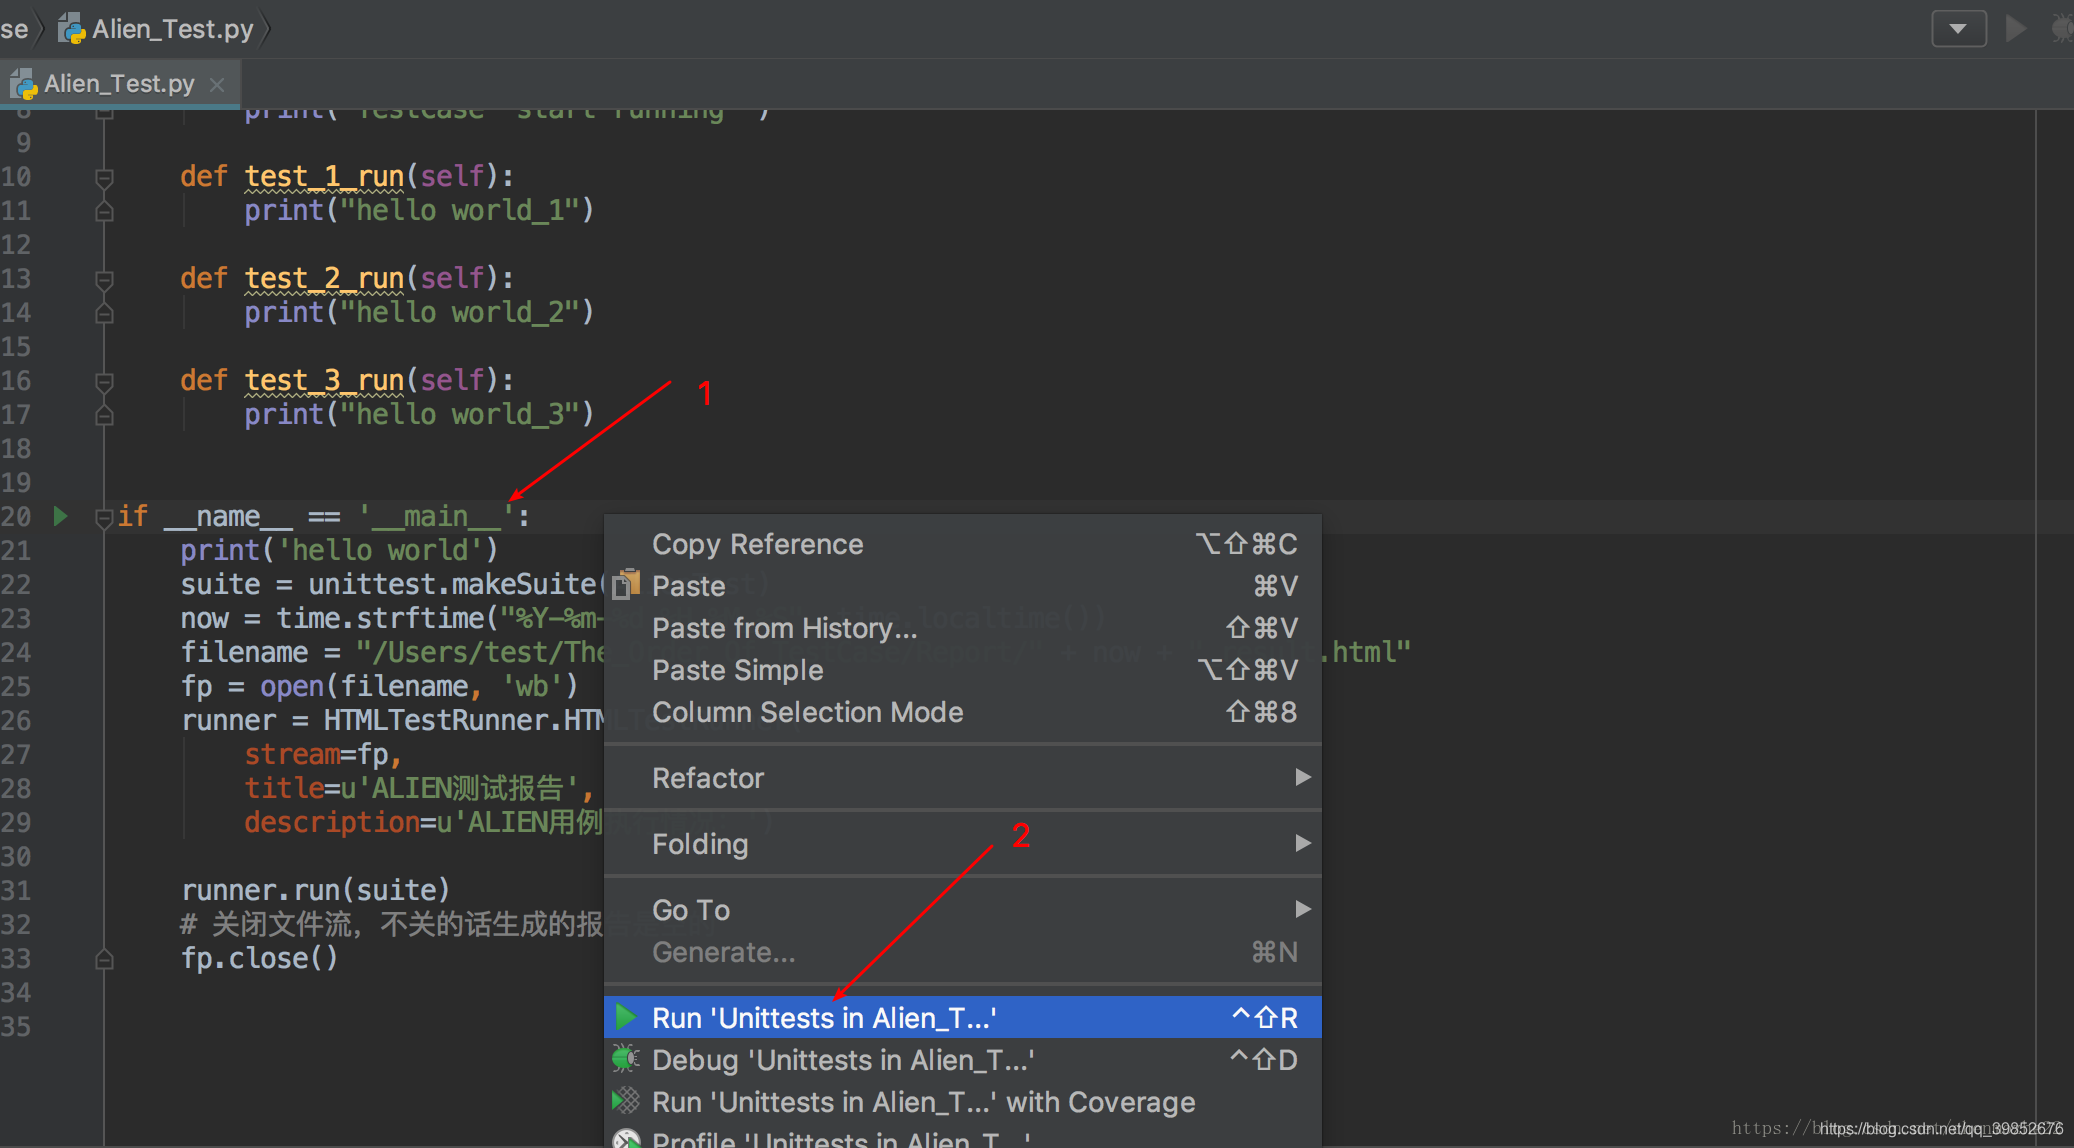Collapse the test_3_run function fold marker
The image size is (2074, 1148).
tap(103, 381)
